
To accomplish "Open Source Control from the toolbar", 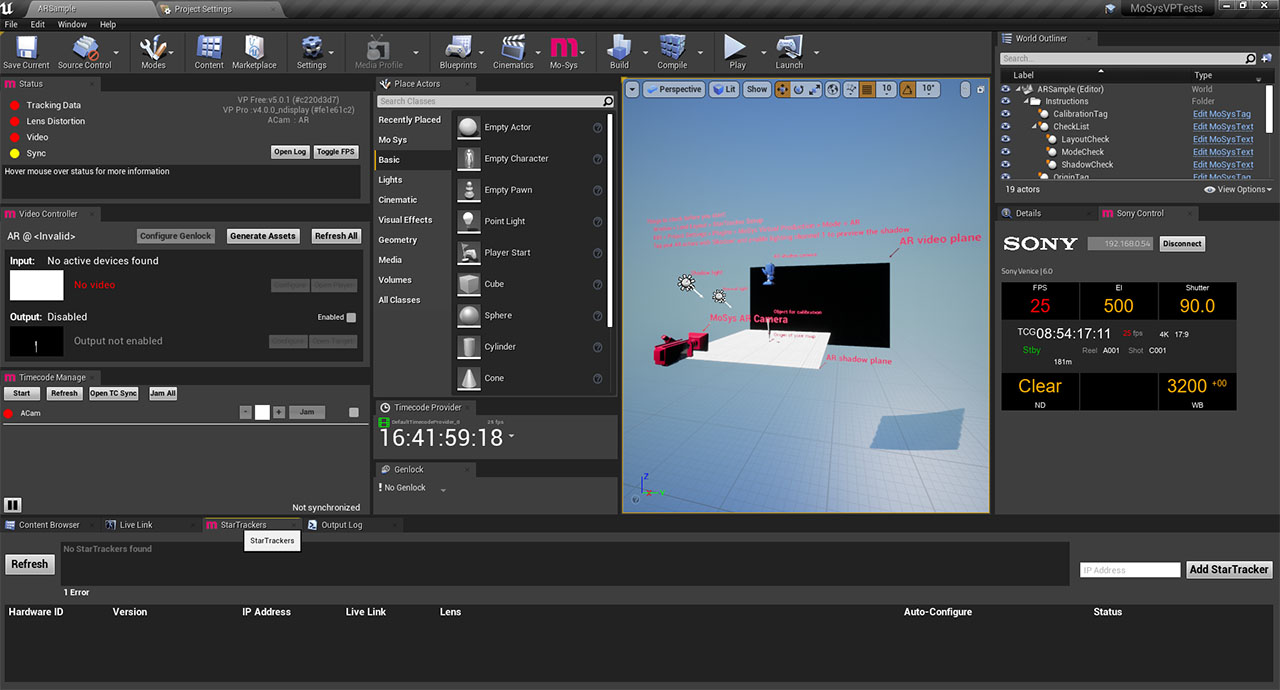I will coord(85,52).
